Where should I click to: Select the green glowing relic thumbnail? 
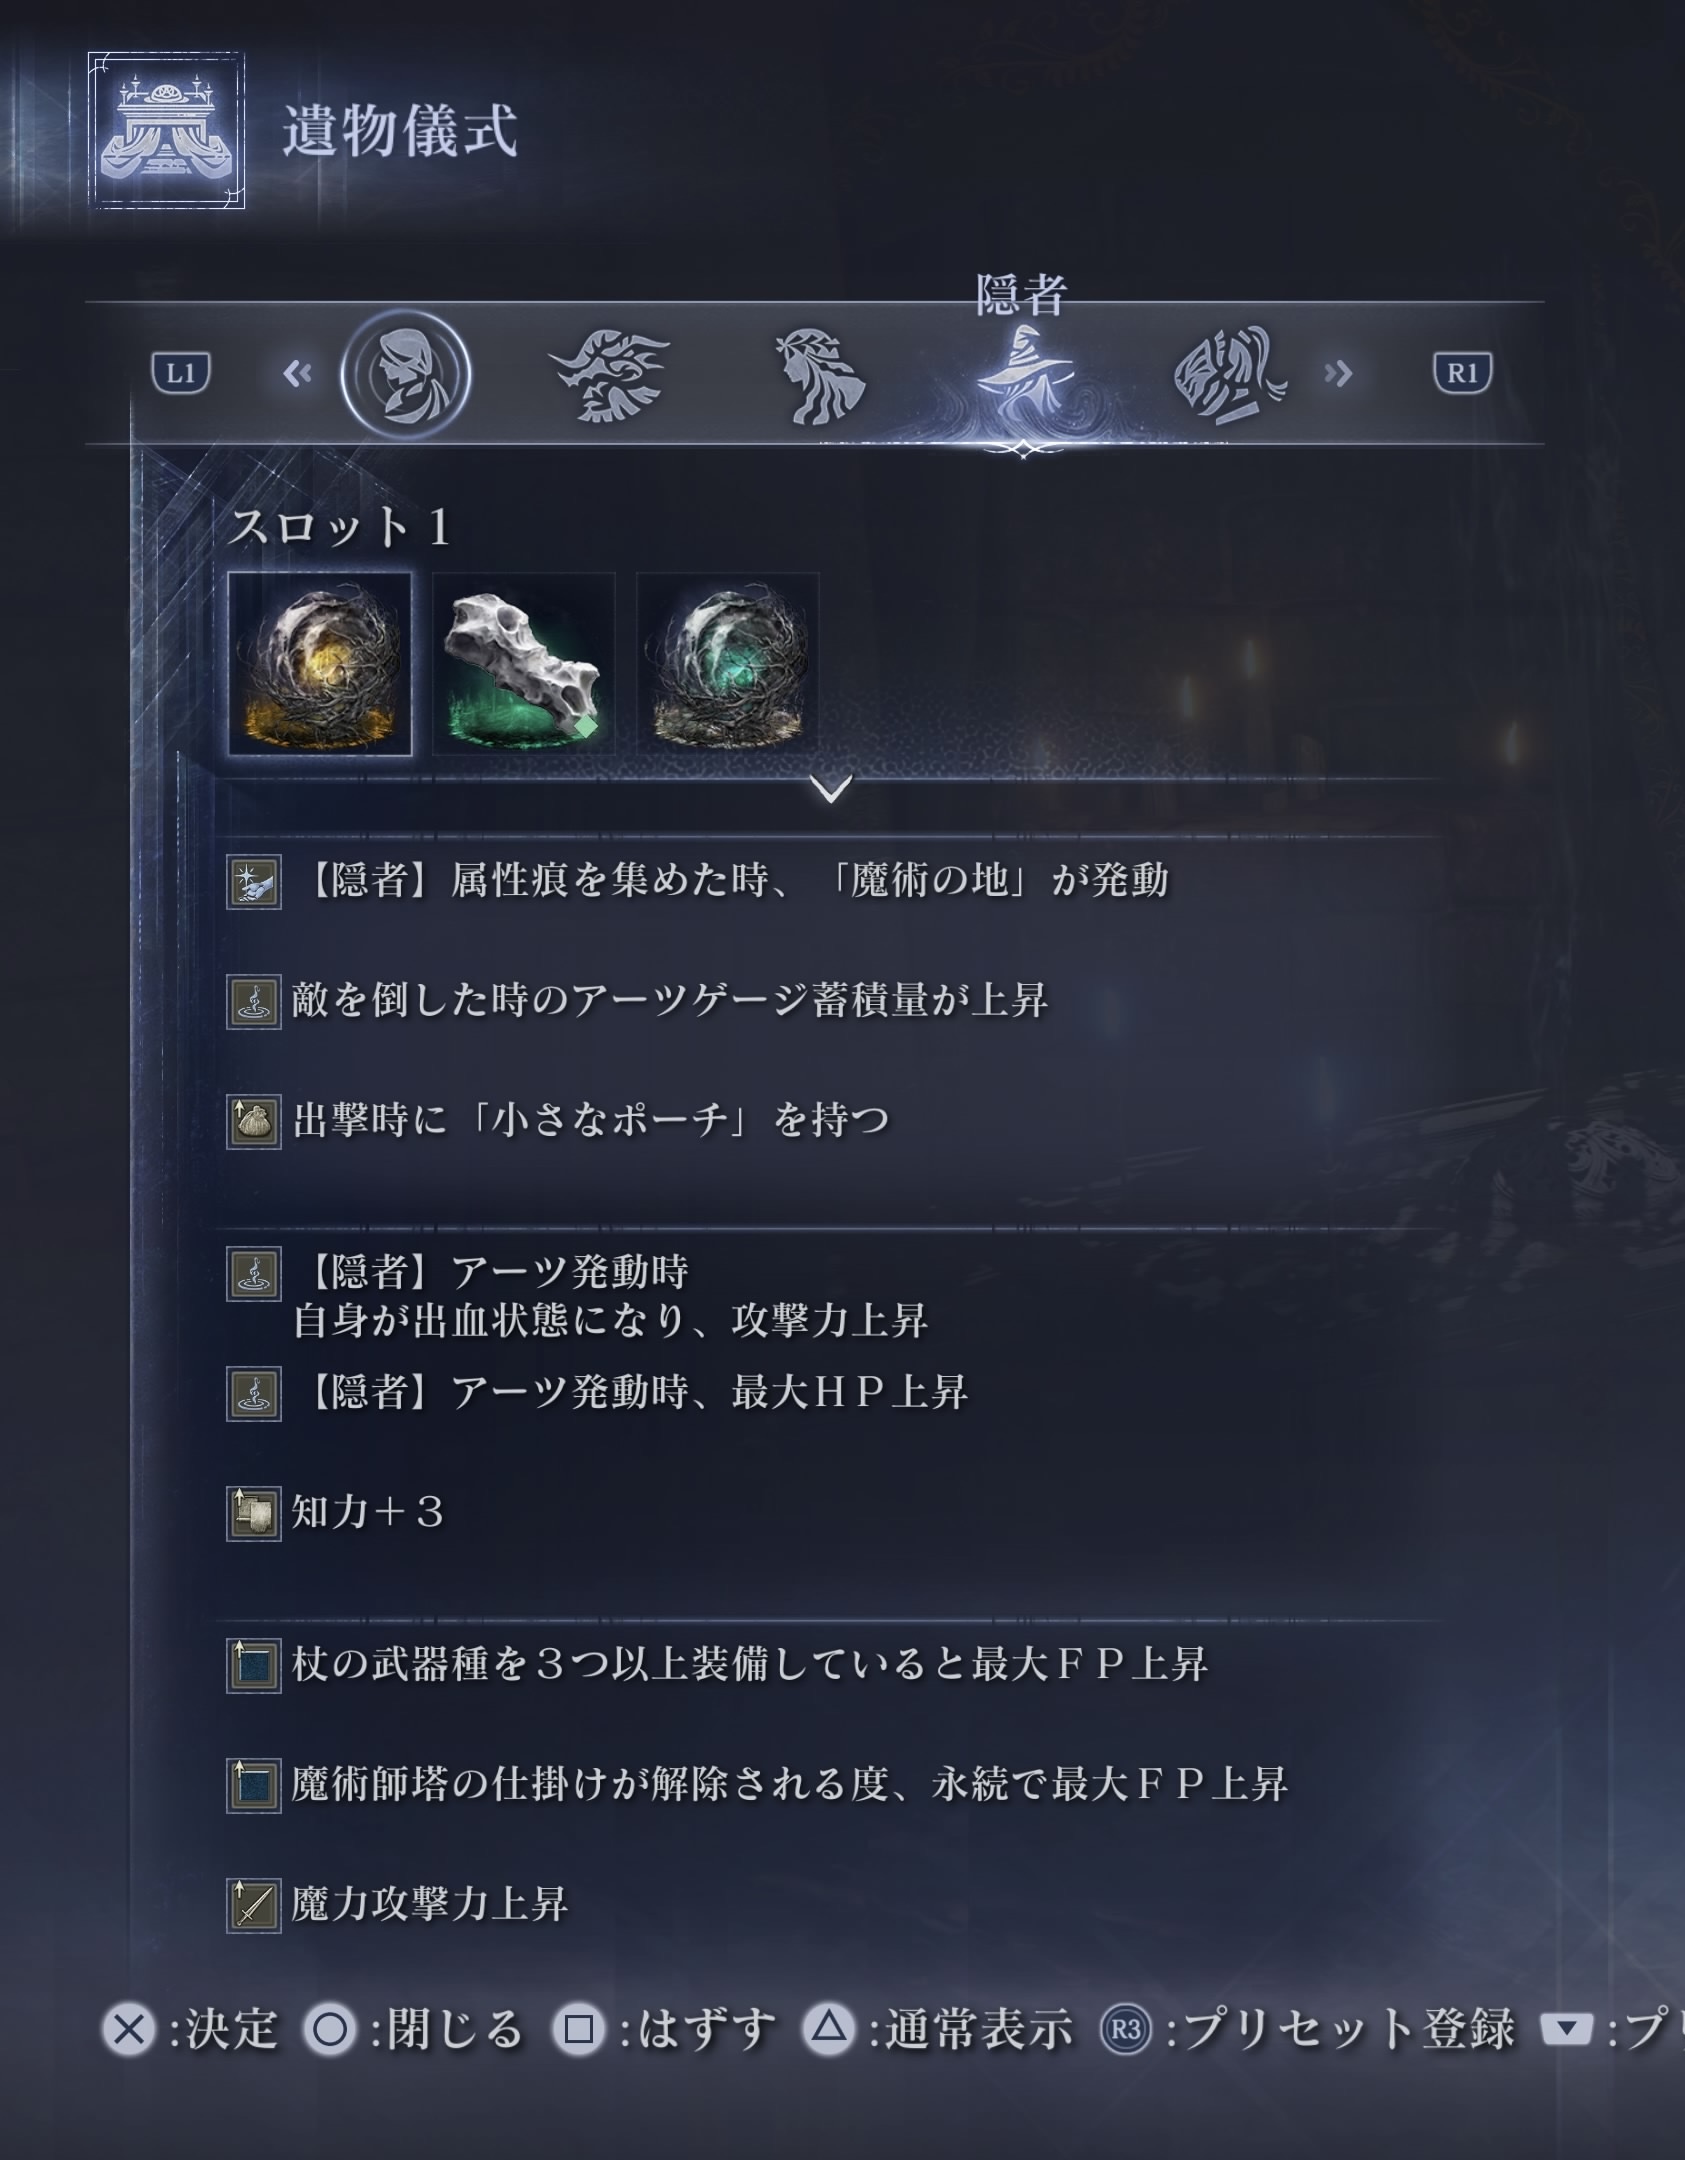[728, 664]
